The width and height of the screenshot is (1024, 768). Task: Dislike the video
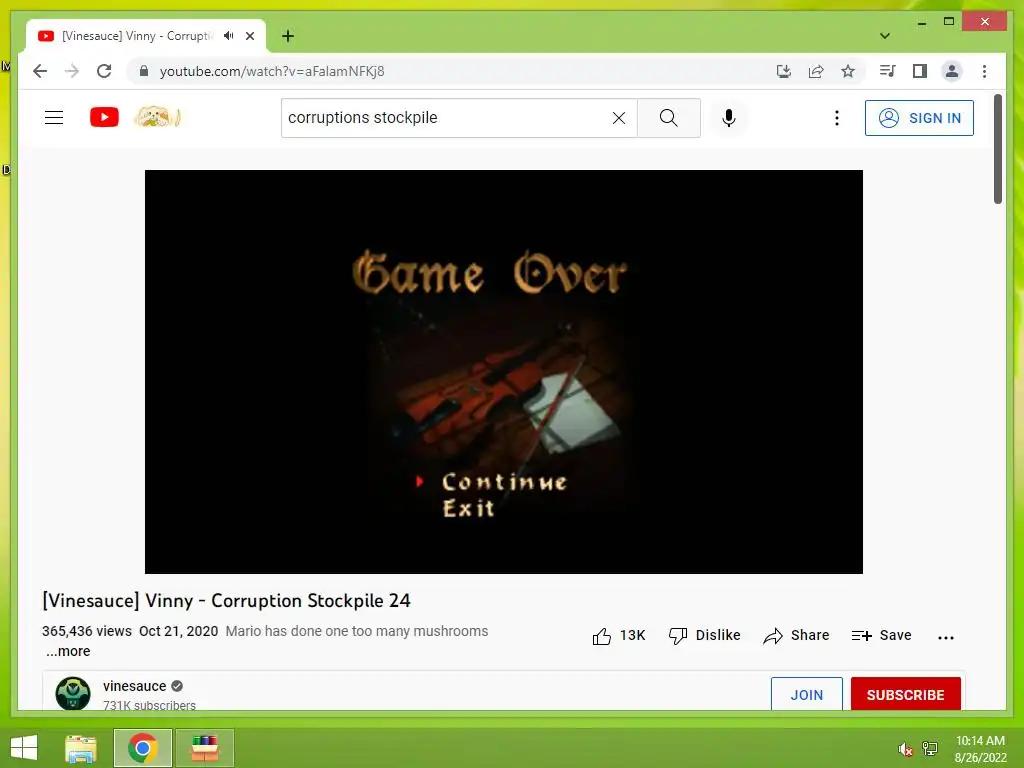705,635
